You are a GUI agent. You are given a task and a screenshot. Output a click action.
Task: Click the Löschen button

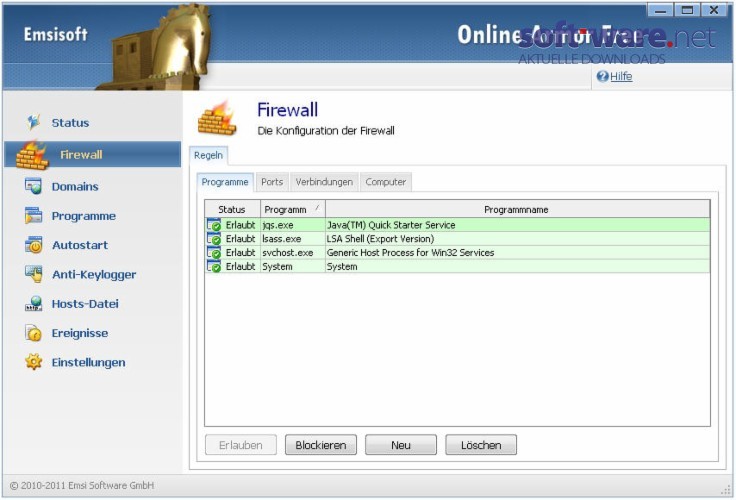(481, 445)
